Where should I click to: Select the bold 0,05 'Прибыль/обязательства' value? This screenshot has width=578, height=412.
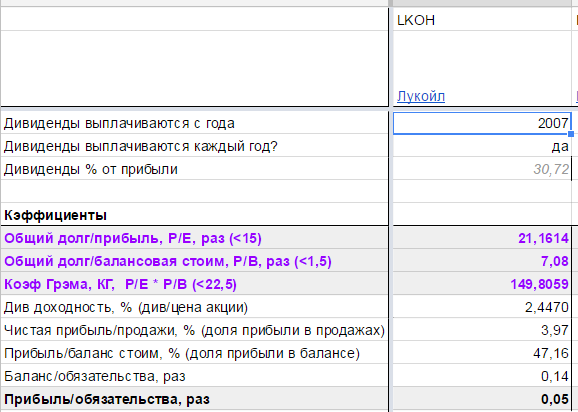point(482,399)
